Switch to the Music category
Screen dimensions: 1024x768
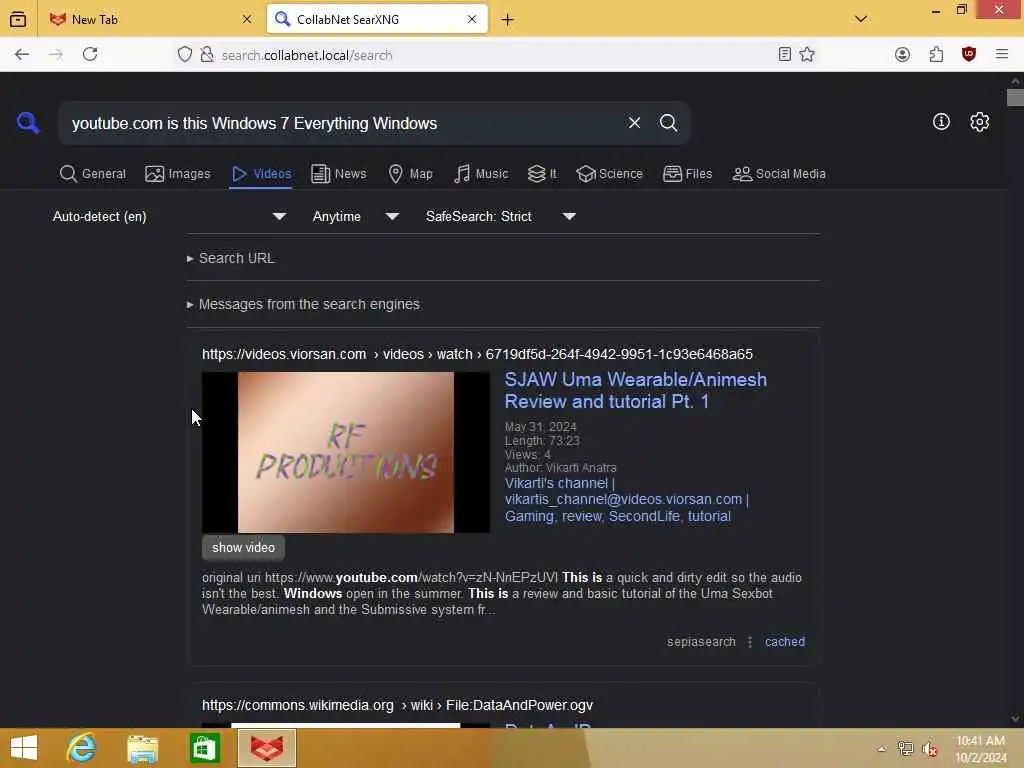click(x=481, y=174)
